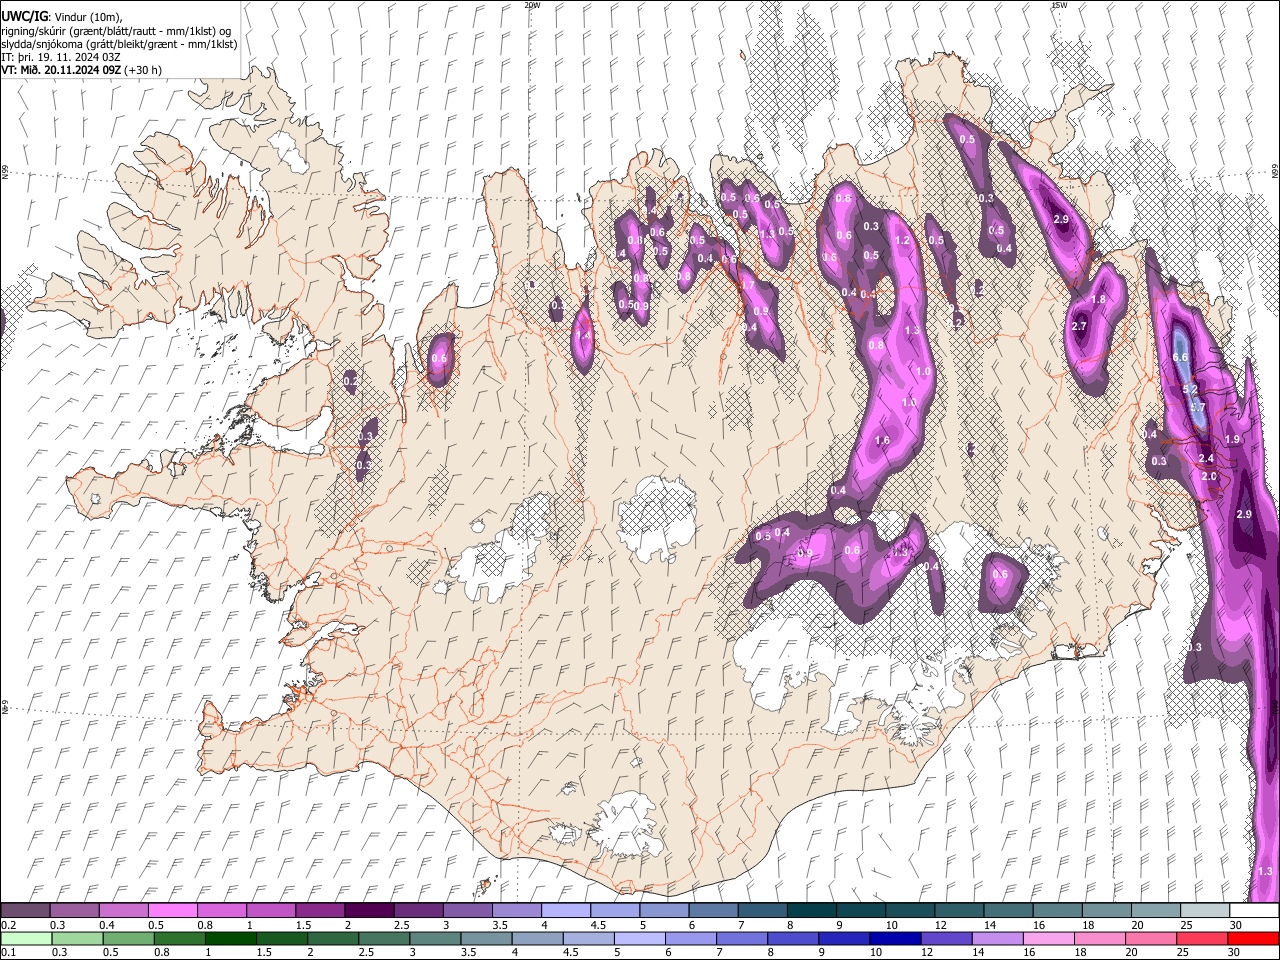Click the 20W longitude label at the top
This screenshot has width=1280, height=960.
[532, 5]
